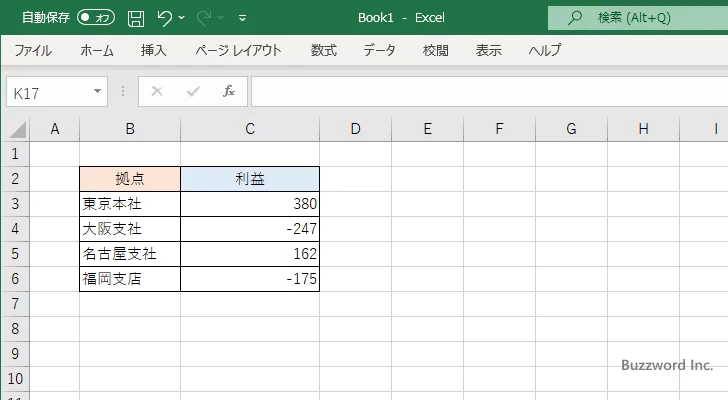Click the Redo arrow icon
The image size is (728, 400).
203,18
